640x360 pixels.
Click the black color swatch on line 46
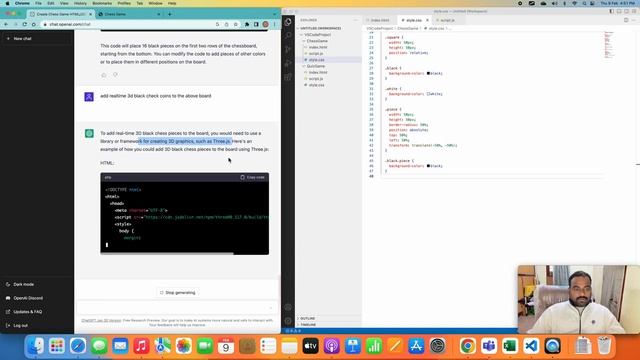click(x=428, y=166)
